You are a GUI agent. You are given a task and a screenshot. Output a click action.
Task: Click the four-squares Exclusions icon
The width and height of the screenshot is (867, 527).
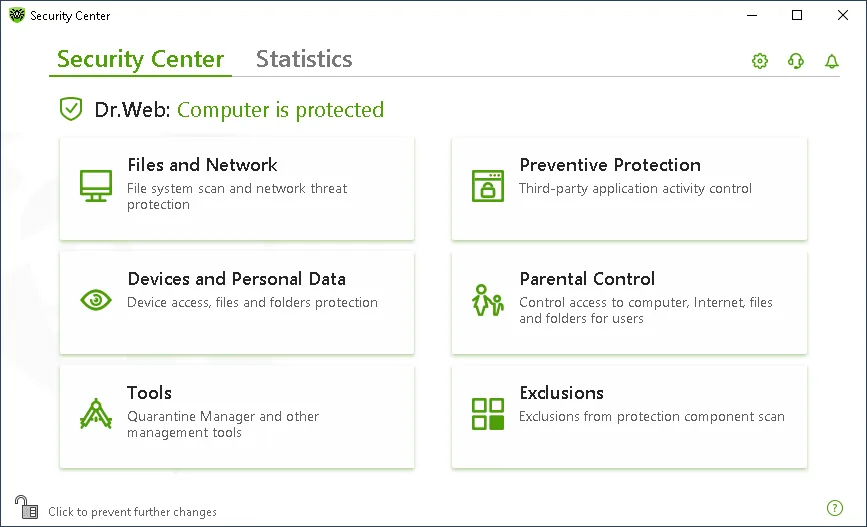pyautogui.click(x=488, y=414)
